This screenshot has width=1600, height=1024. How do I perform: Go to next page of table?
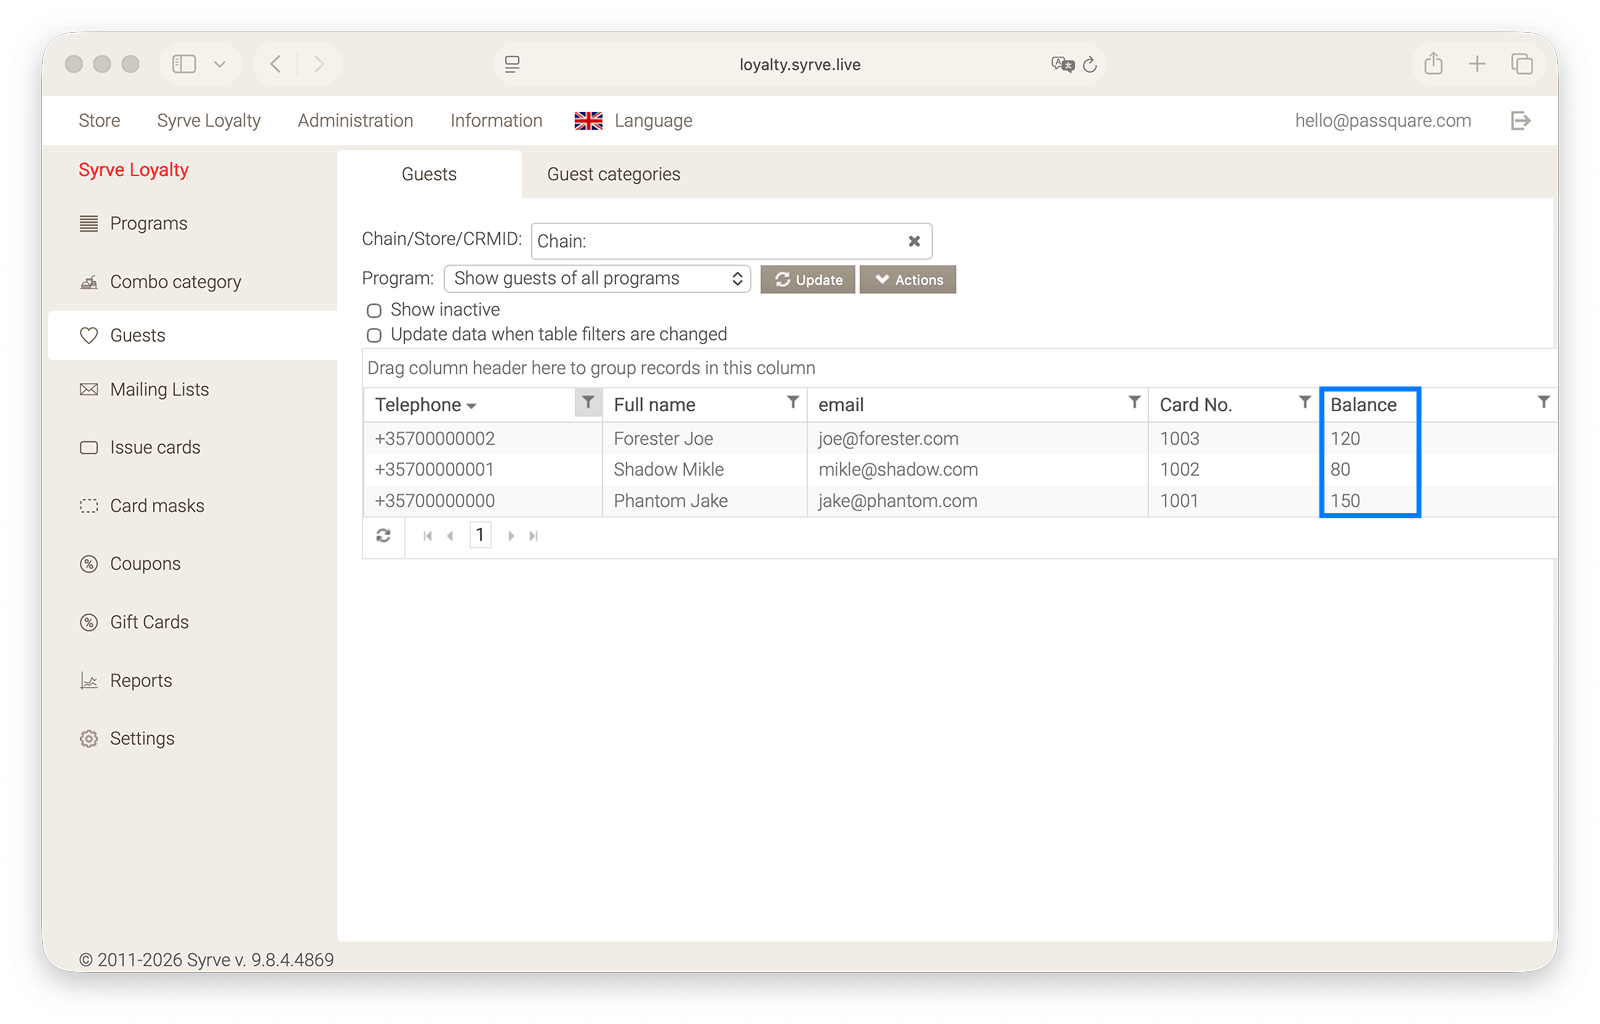click(511, 536)
